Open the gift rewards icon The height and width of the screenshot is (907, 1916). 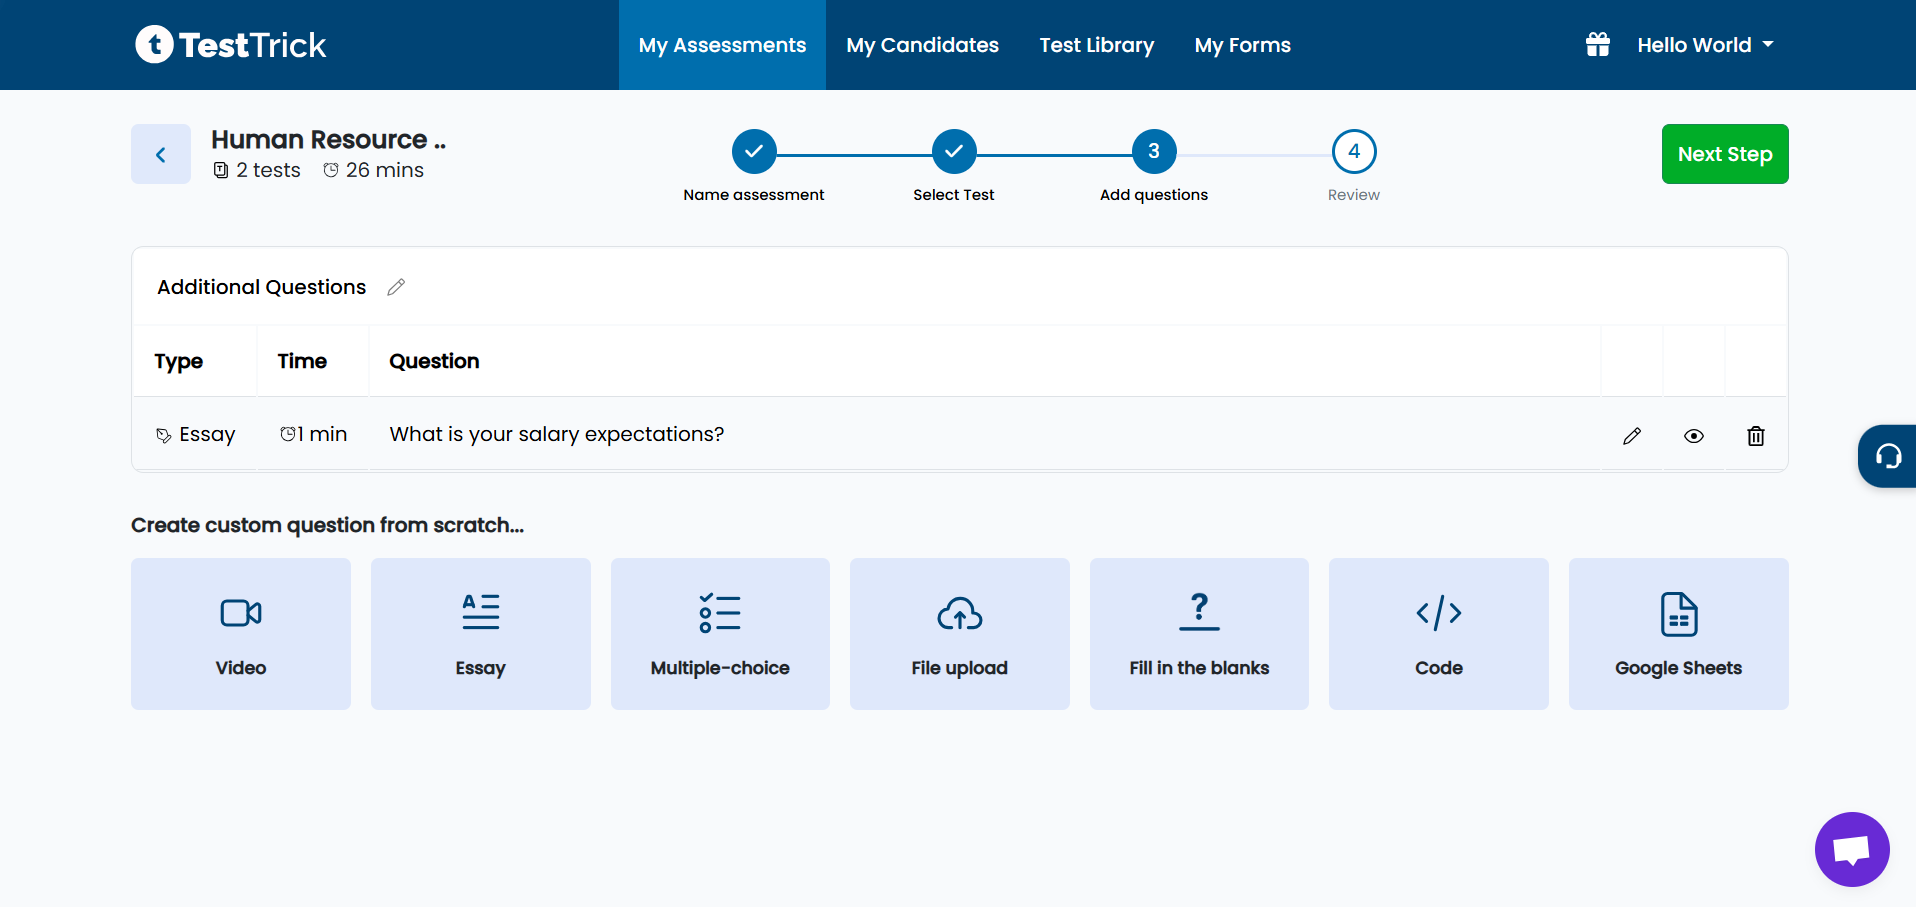(x=1598, y=45)
